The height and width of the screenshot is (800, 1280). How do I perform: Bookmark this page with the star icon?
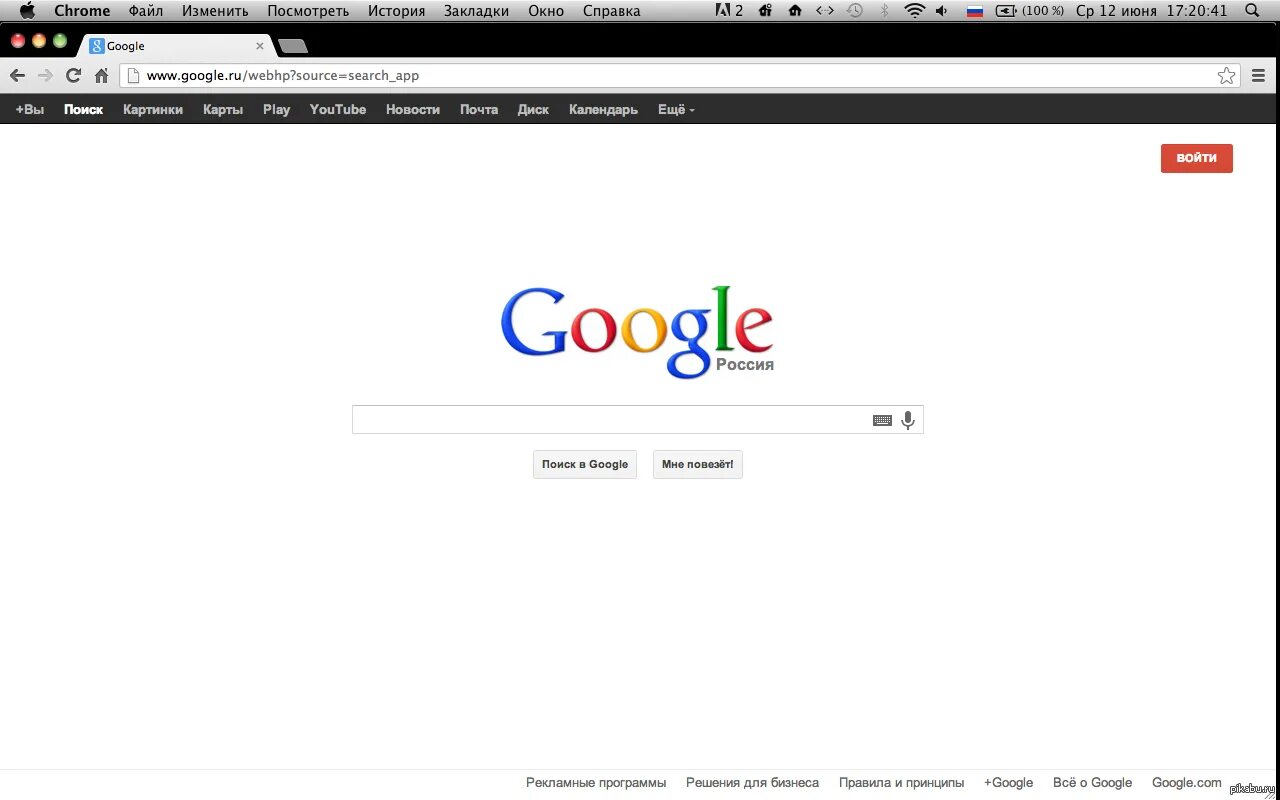click(1226, 76)
